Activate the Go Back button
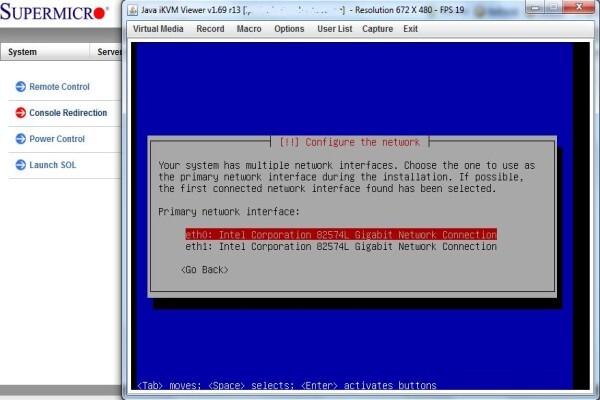 pyautogui.click(x=205, y=270)
